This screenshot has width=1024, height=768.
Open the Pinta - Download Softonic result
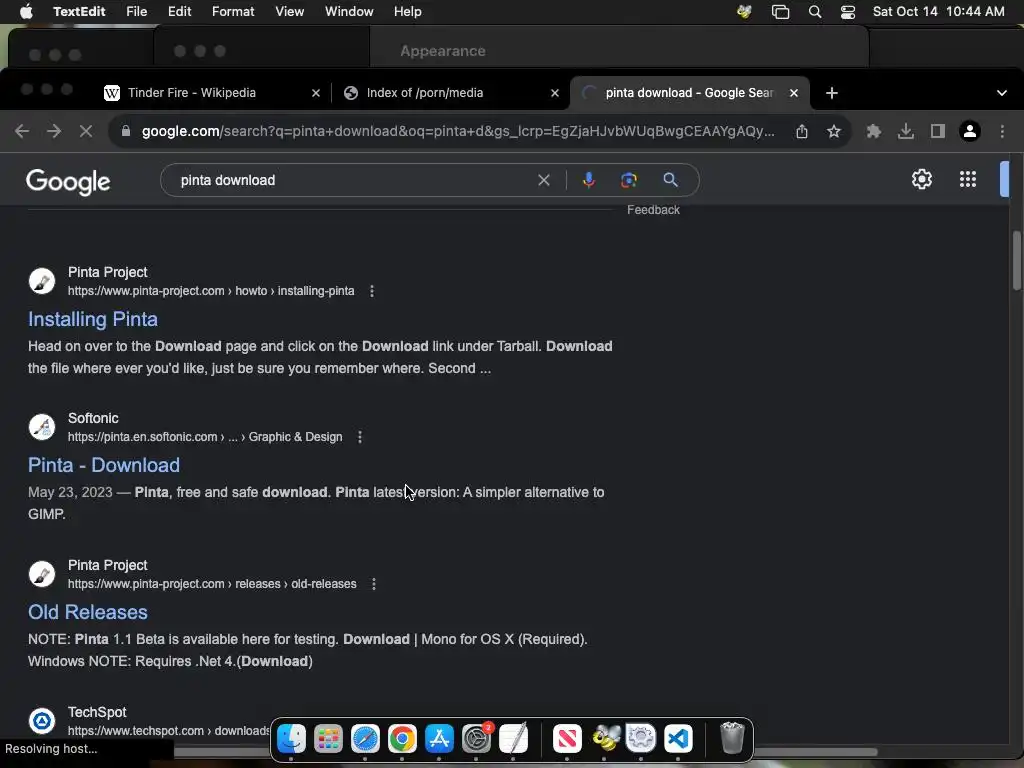point(104,465)
